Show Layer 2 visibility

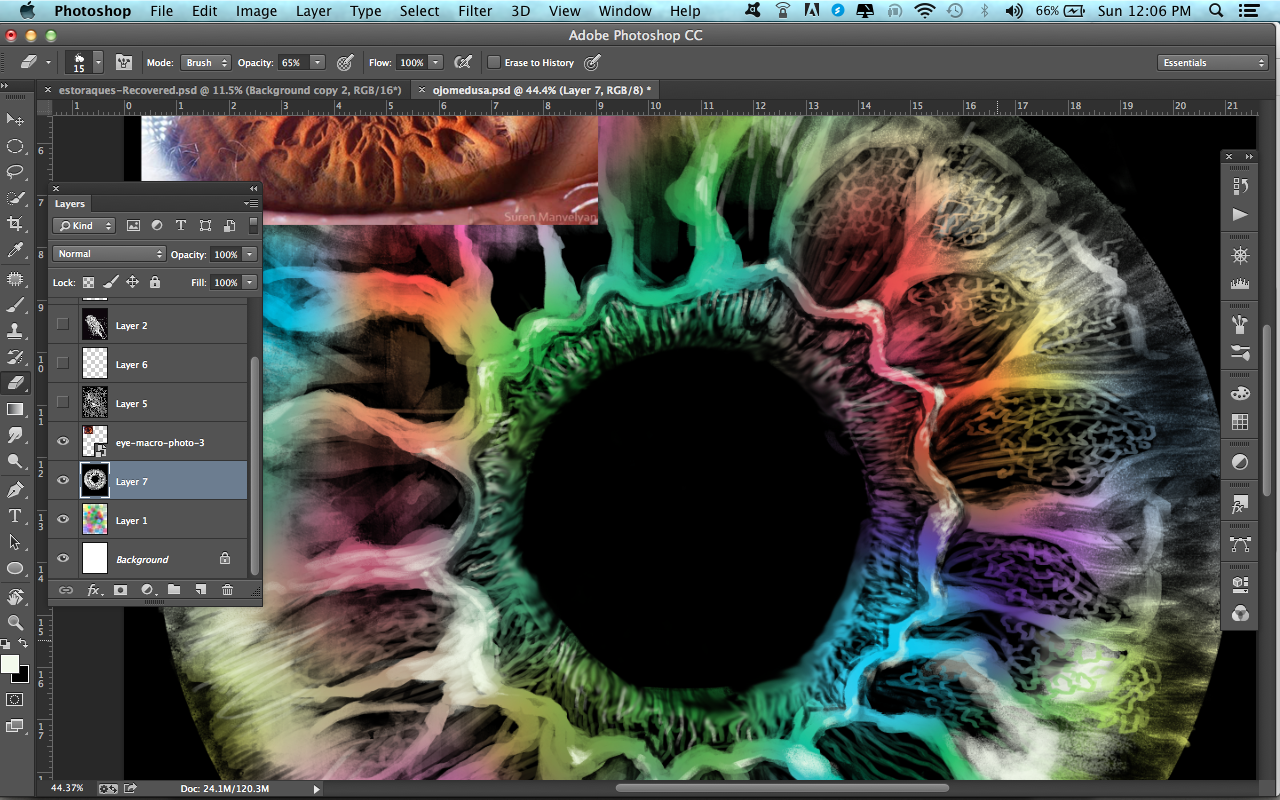[x=63, y=324]
